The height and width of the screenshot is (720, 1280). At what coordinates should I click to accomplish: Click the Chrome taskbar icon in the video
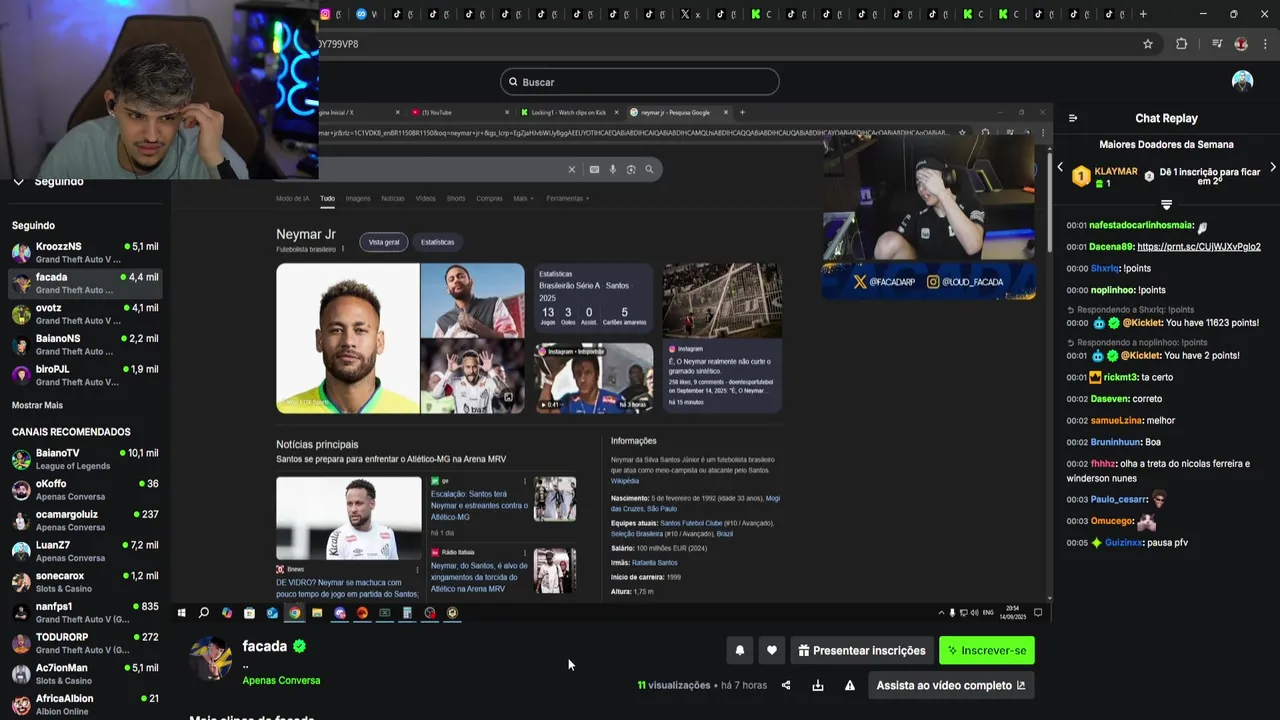point(295,613)
